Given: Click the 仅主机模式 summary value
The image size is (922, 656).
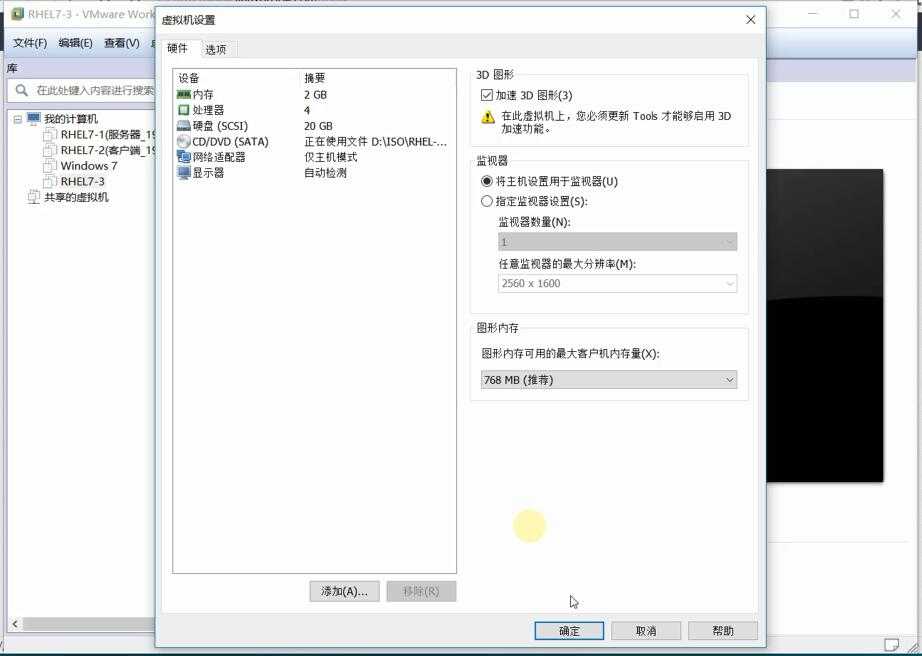Looking at the screenshot, I should coord(330,157).
